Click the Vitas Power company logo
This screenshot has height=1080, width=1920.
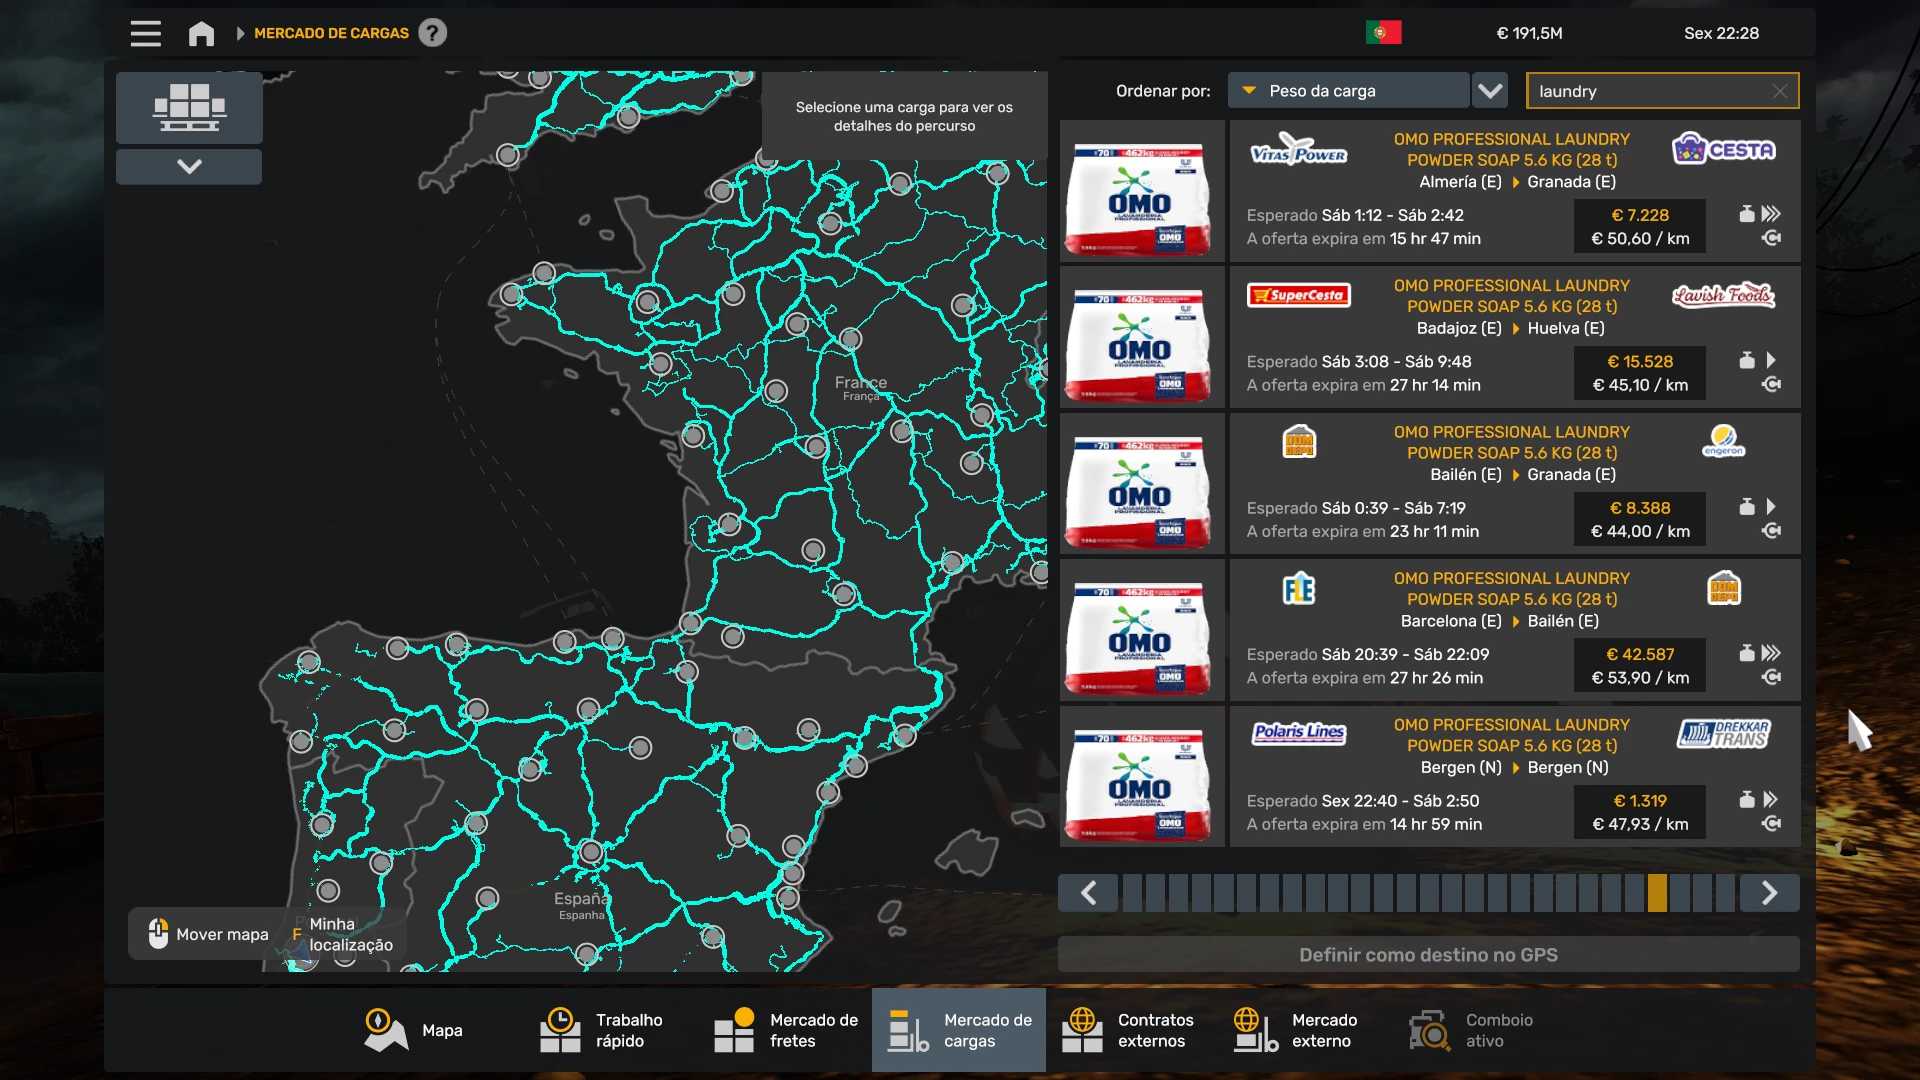[x=1298, y=152]
